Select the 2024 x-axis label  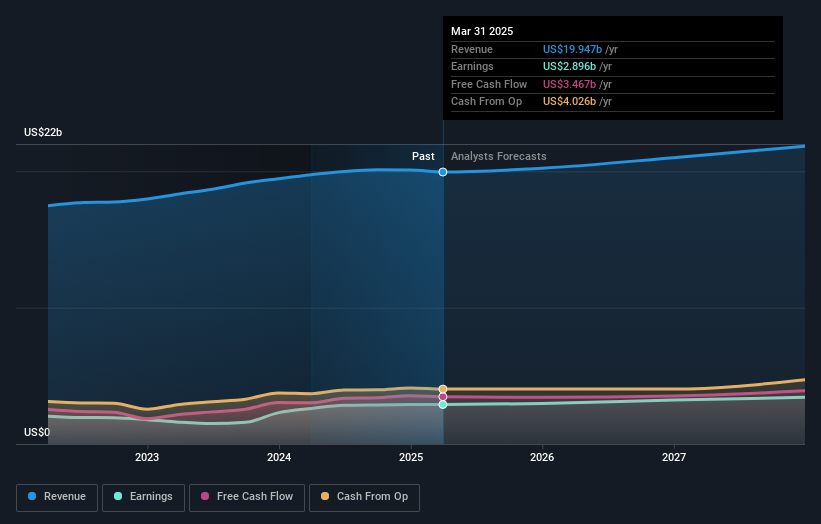pos(279,458)
